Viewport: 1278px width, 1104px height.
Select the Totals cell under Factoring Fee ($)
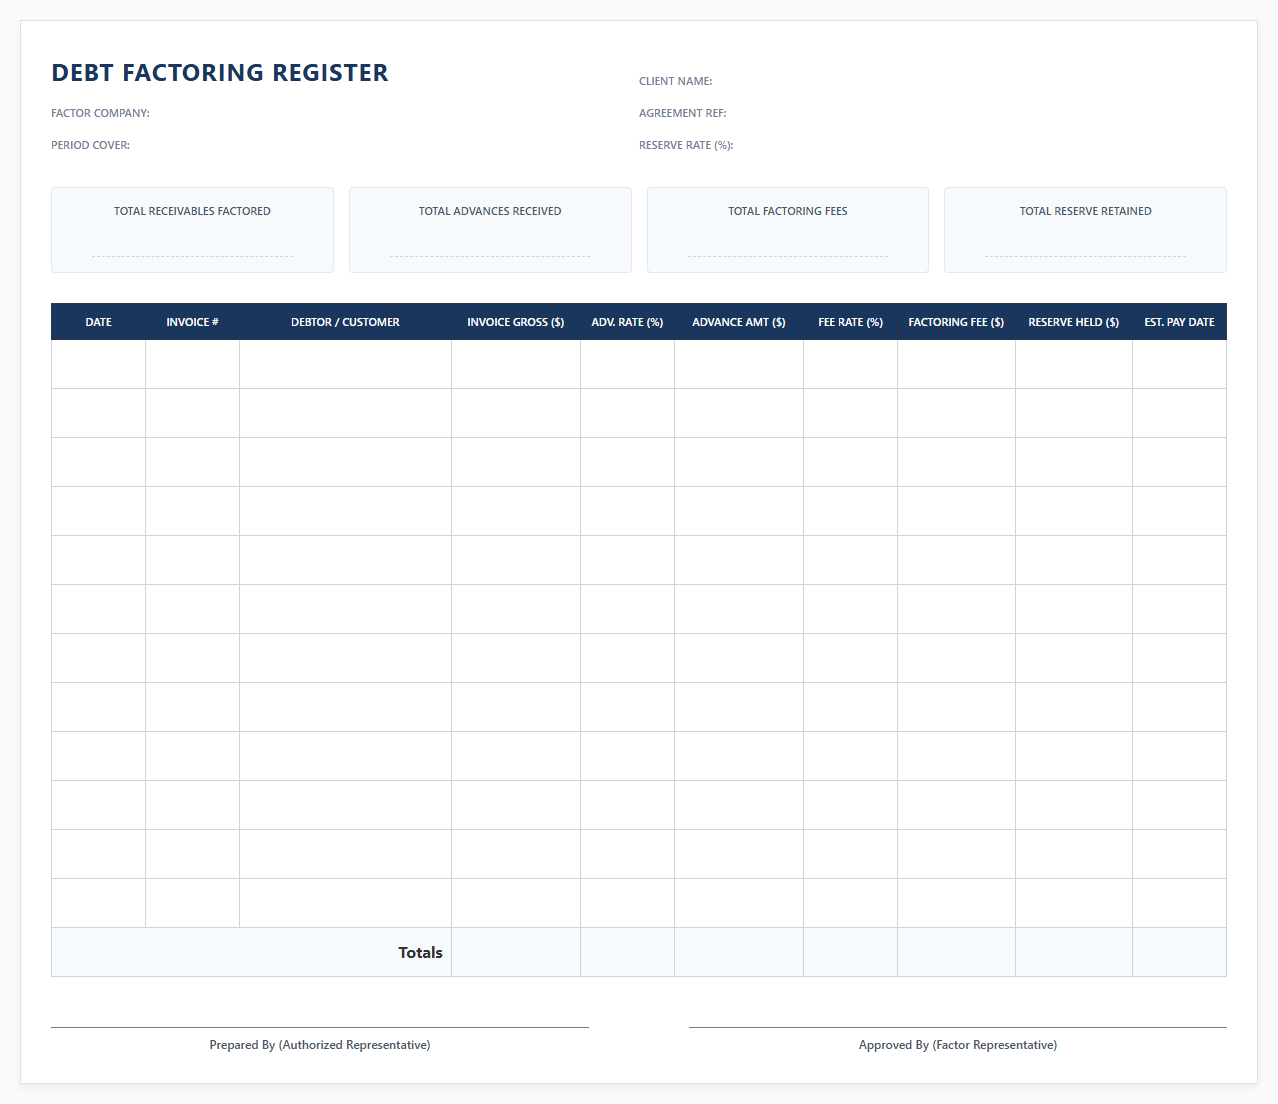coord(956,952)
